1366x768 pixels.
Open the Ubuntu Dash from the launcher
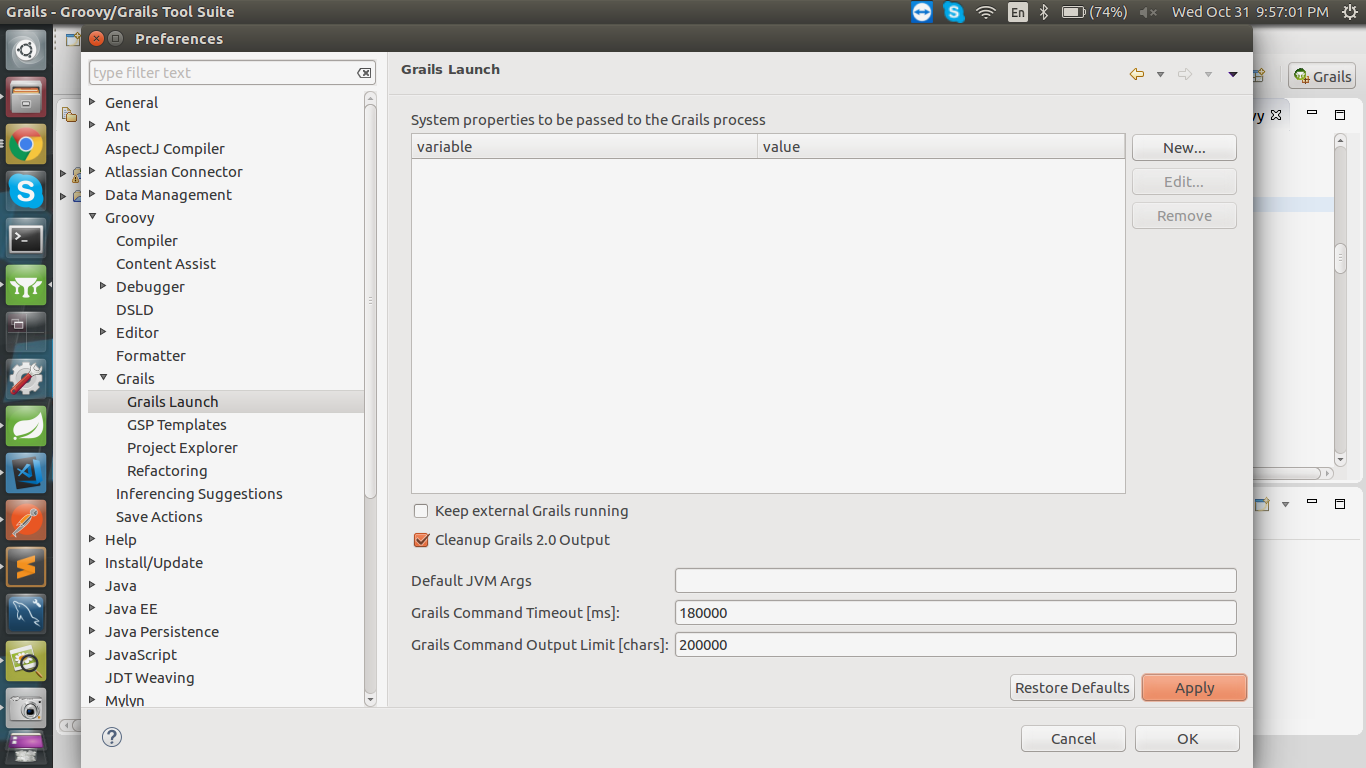tap(26, 48)
